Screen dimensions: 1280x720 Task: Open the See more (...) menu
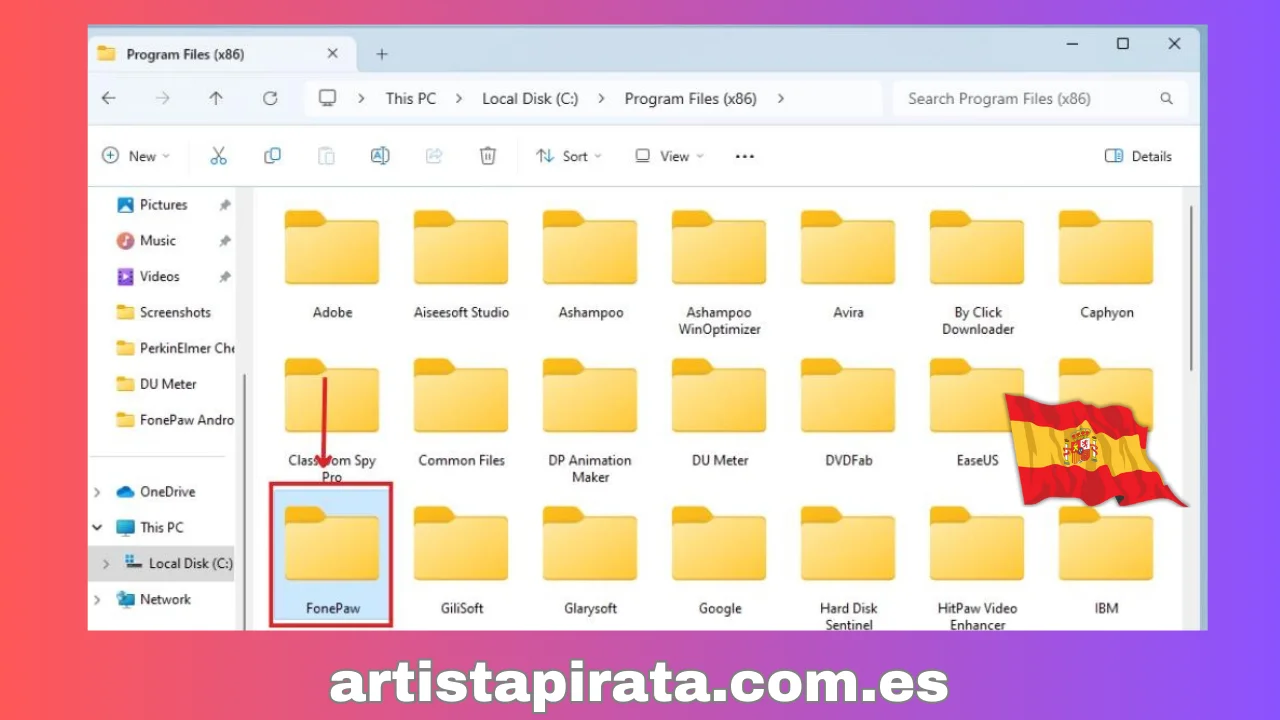coord(744,156)
